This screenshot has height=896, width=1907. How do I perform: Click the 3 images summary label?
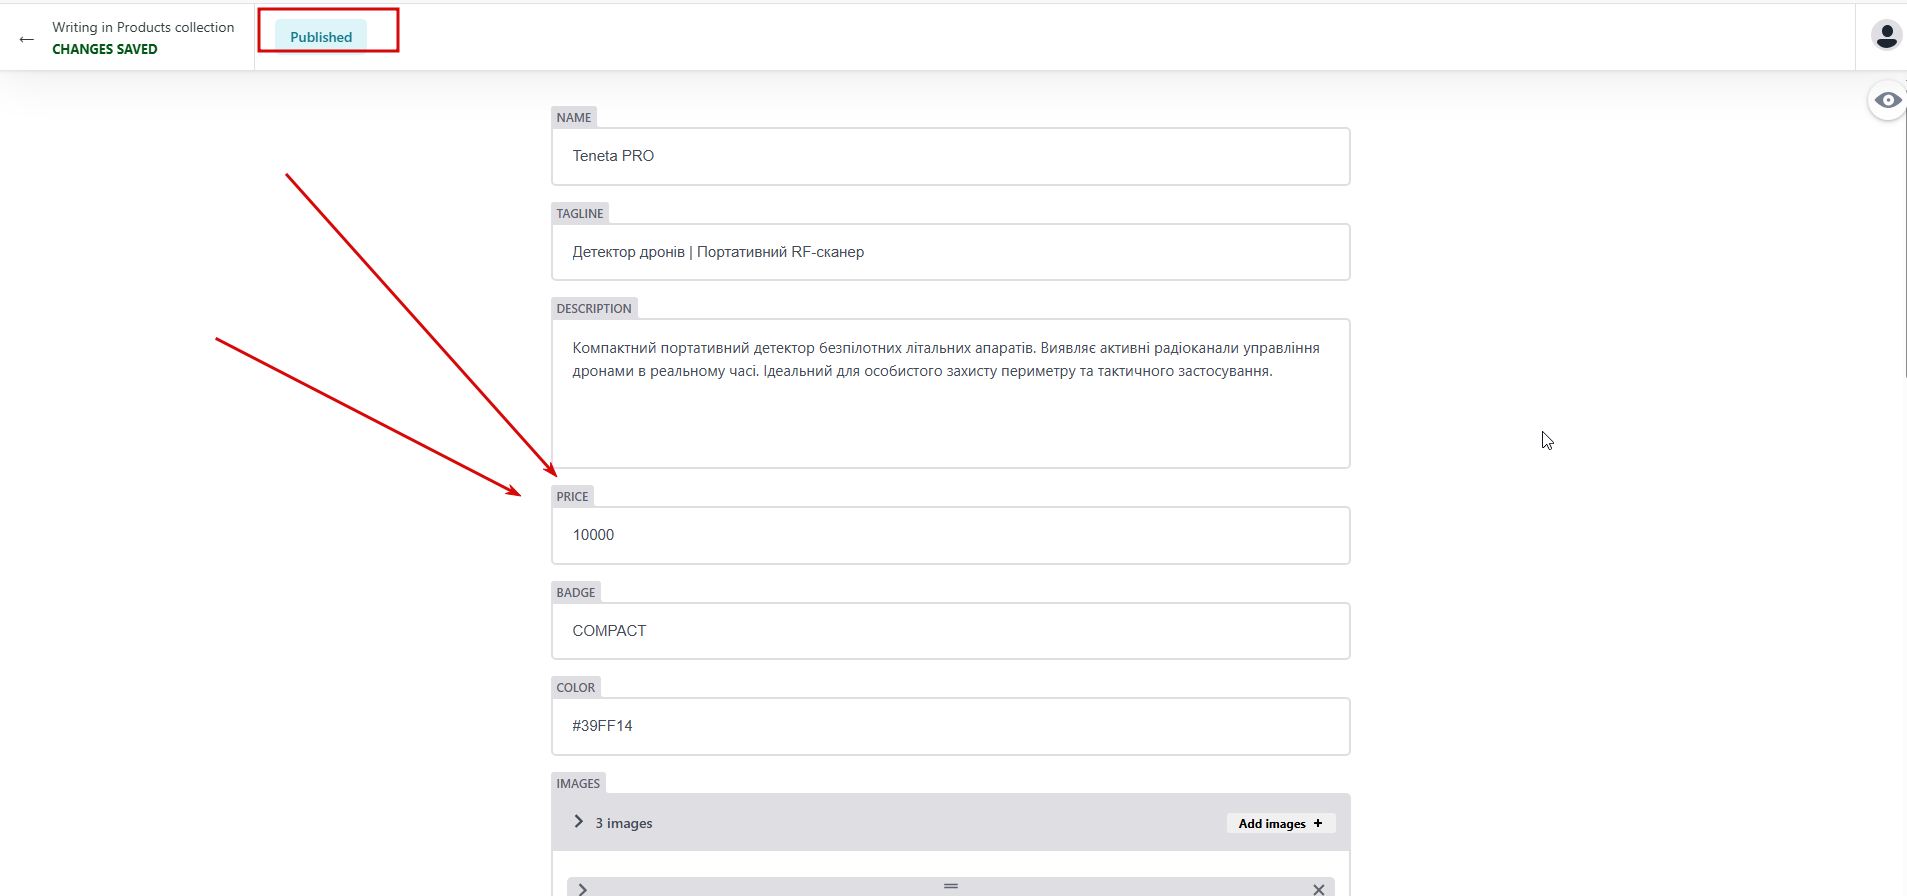tap(624, 823)
